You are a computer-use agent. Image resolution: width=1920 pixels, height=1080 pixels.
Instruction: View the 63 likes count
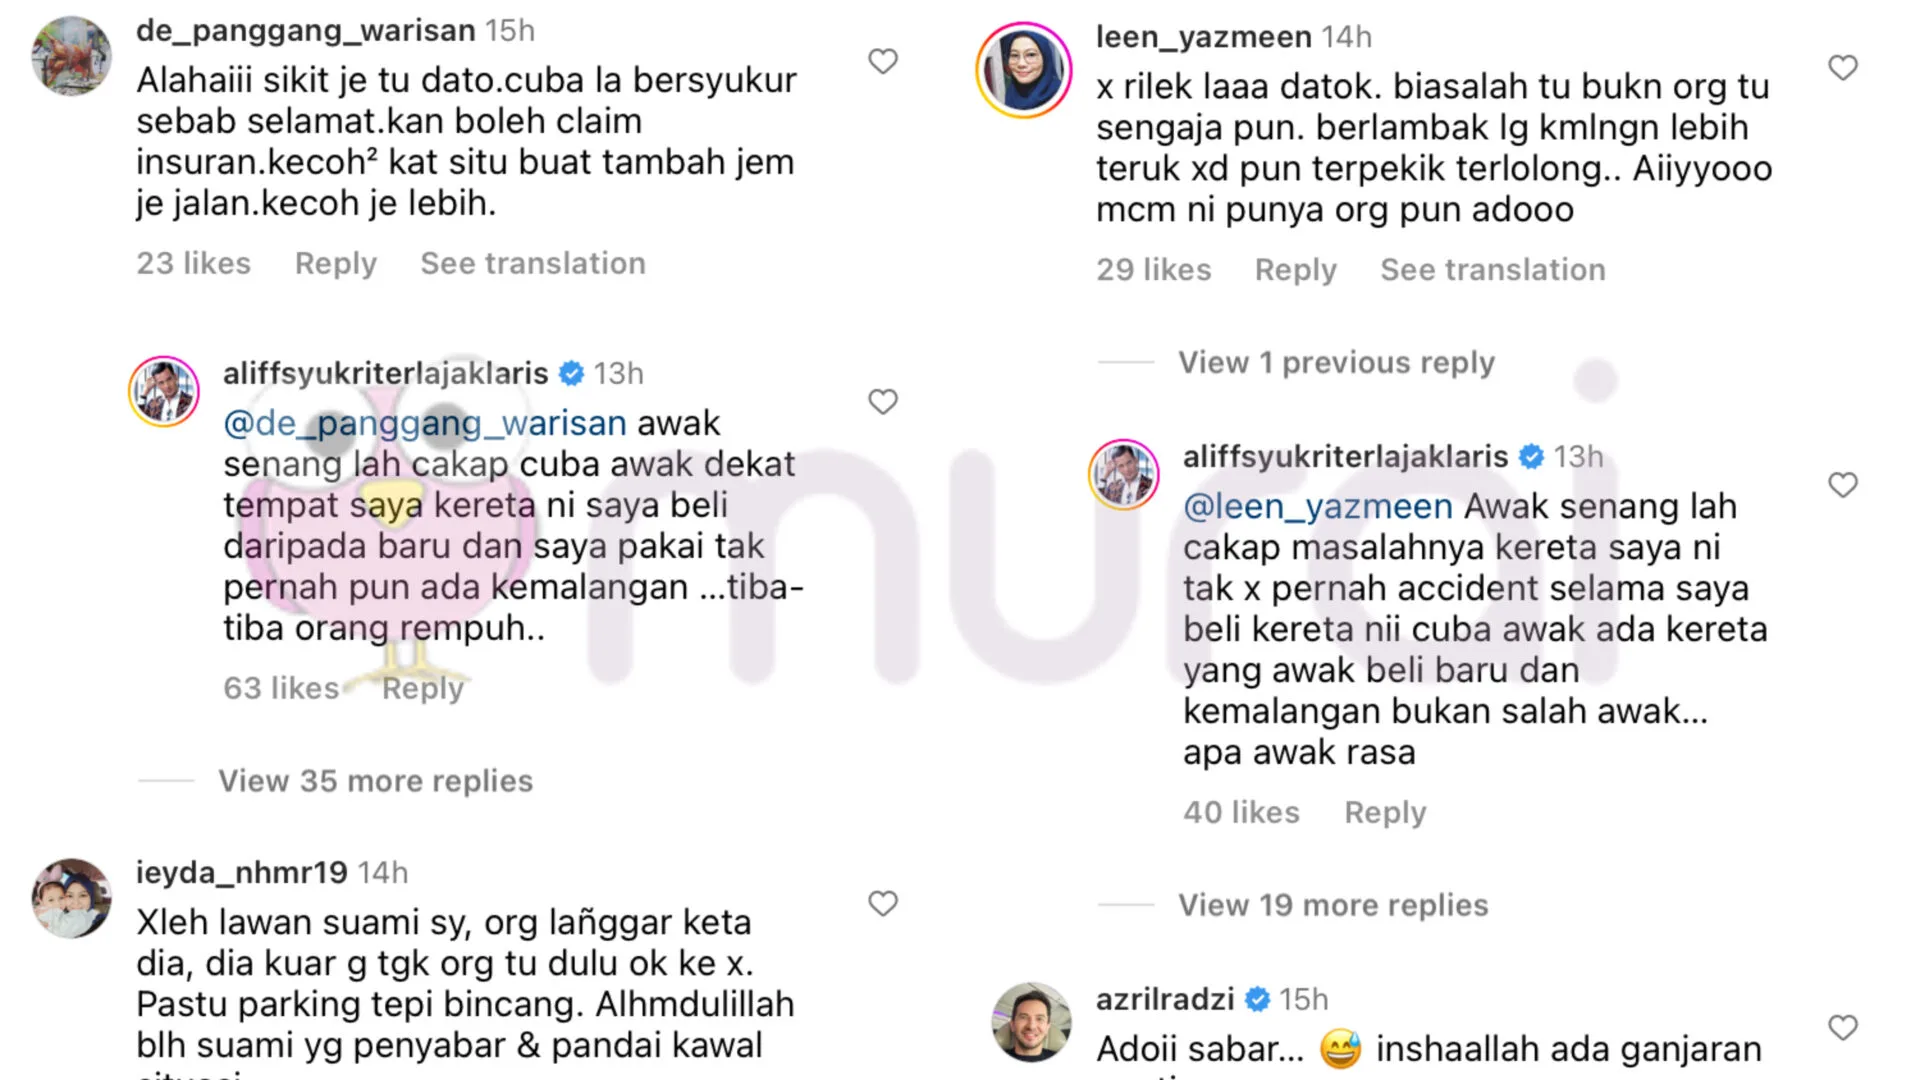(281, 688)
